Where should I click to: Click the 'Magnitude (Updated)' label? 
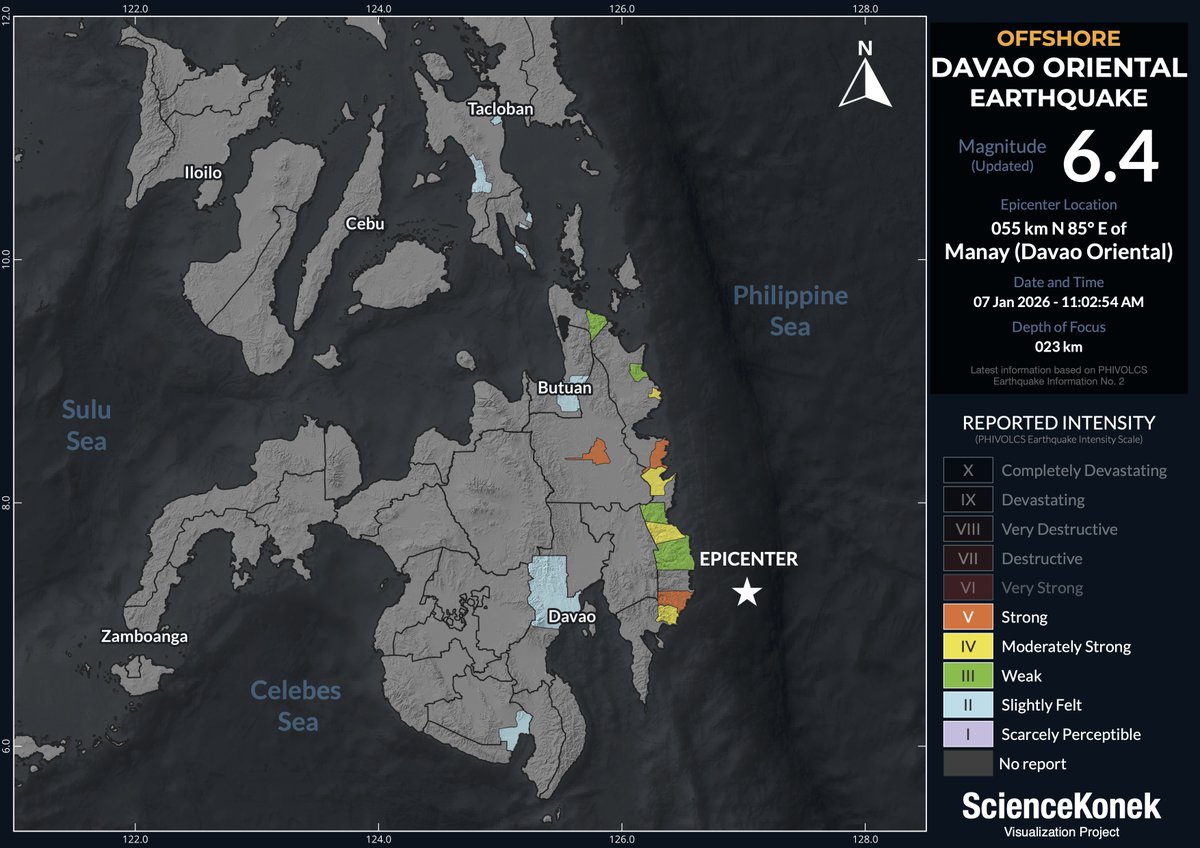(1002, 155)
